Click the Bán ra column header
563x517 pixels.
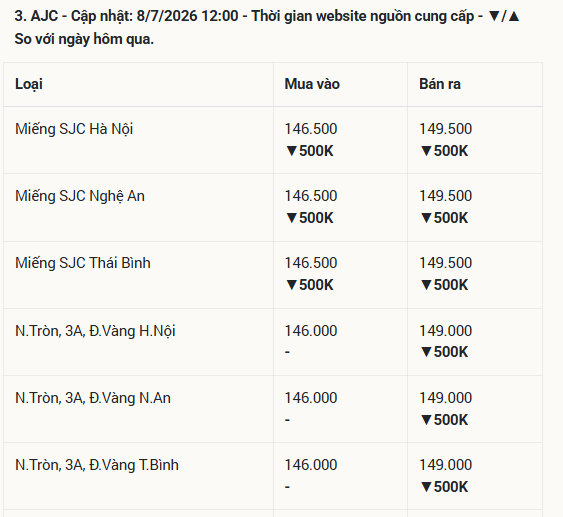coord(440,84)
